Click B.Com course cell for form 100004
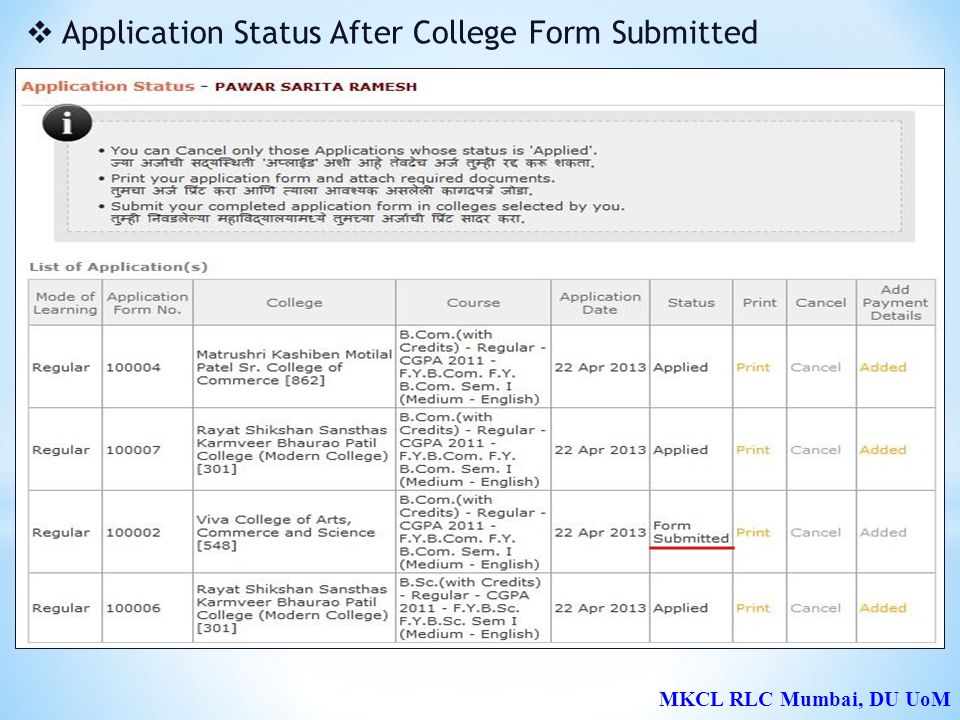The height and width of the screenshot is (720, 960). tap(473, 367)
